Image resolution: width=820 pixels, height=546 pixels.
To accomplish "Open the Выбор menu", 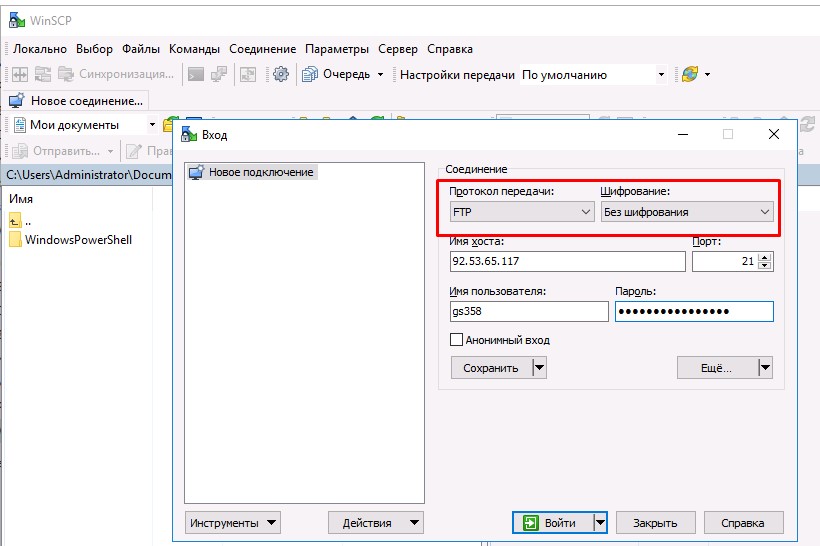I will (94, 49).
